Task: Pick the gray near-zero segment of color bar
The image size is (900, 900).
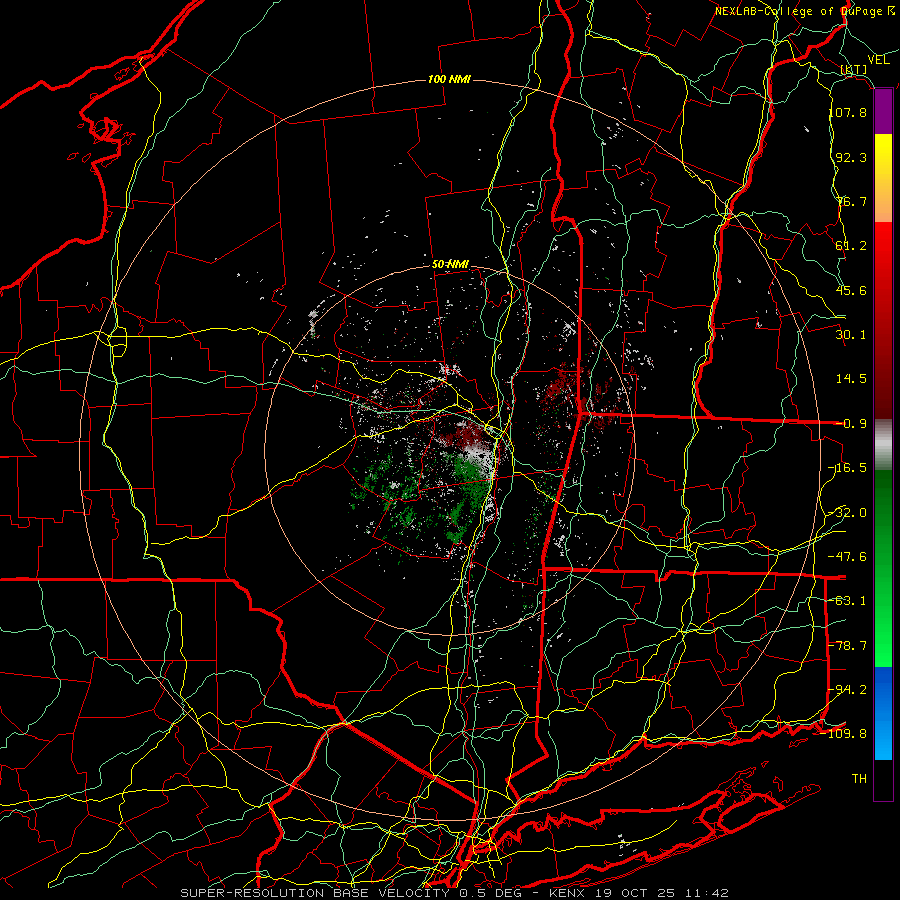Action: coord(883,445)
